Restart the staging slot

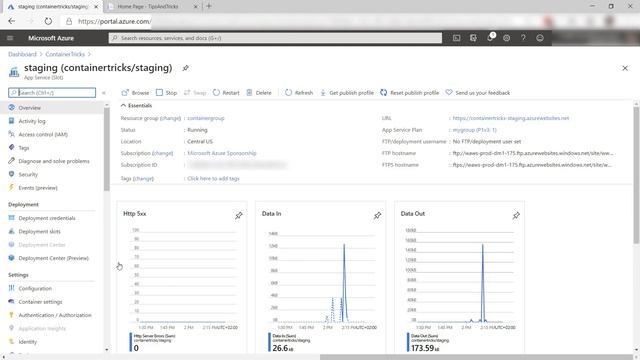(x=226, y=93)
